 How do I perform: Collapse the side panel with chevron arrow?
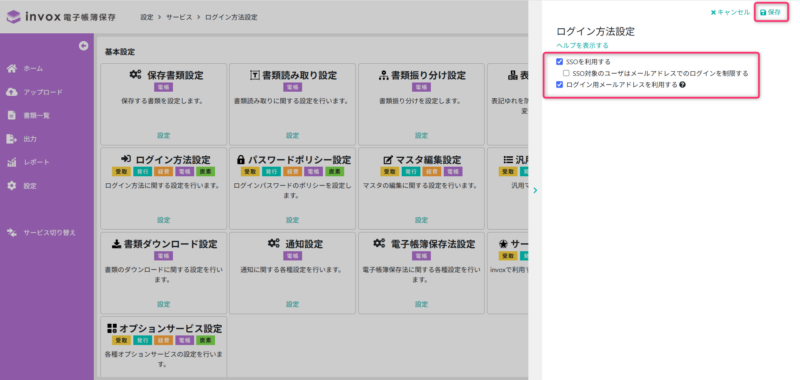(535, 190)
